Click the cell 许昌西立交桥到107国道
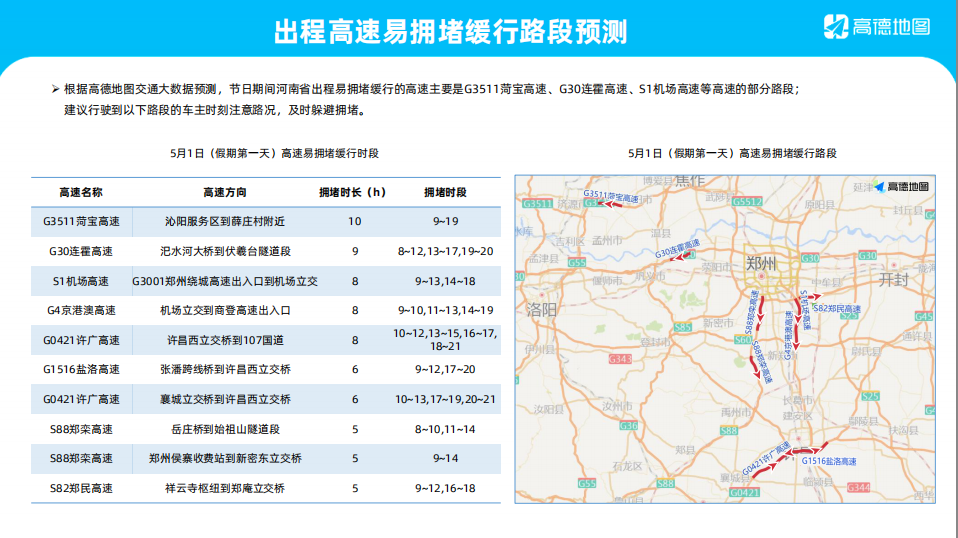 pyautogui.click(x=225, y=340)
